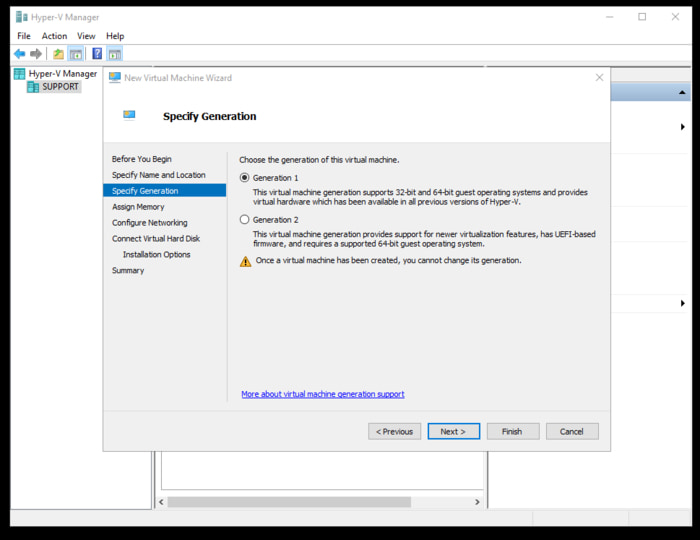The image size is (700, 540).
Task: Click the blue Help toolbar icon
Action: pyautogui.click(x=97, y=54)
